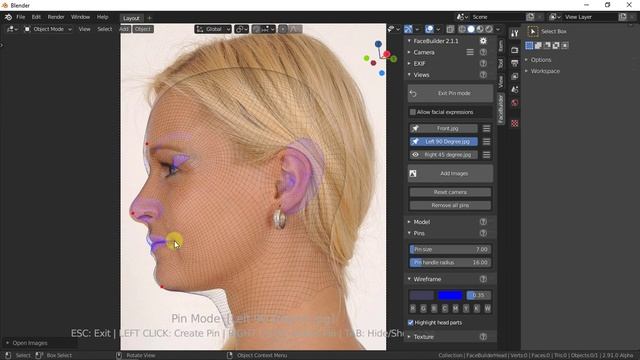
Task: Select the Front.jpg view
Action: click(x=444, y=129)
